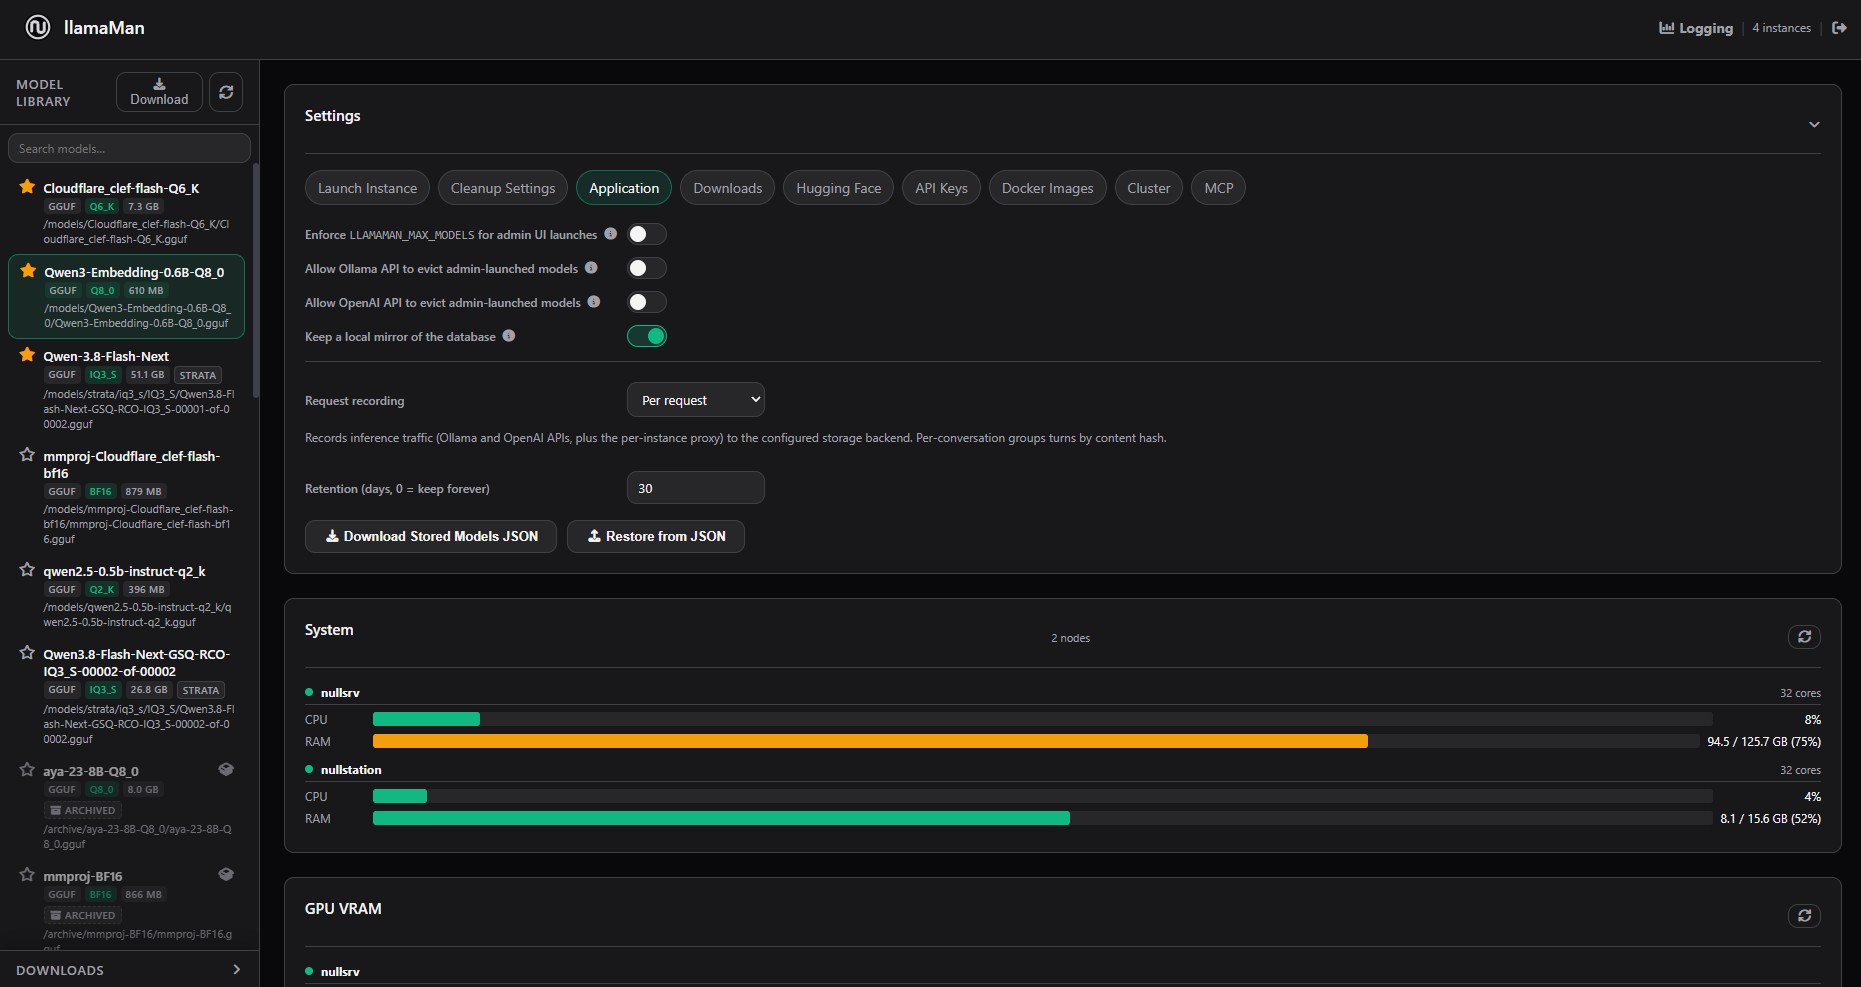Star the Qwen3.8-Flash-Next-GSQ-RCO-IQ3_S-00002-of-00002 model
Viewport: 1861px width, 987px height.
click(x=27, y=653)
